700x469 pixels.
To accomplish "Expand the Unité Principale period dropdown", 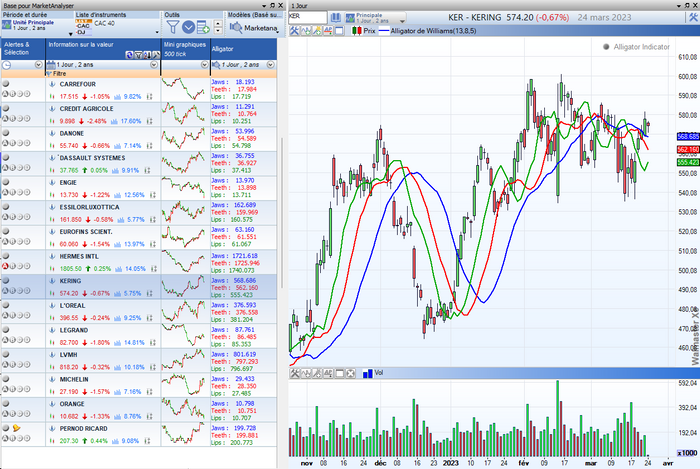I will pos(71,34).
